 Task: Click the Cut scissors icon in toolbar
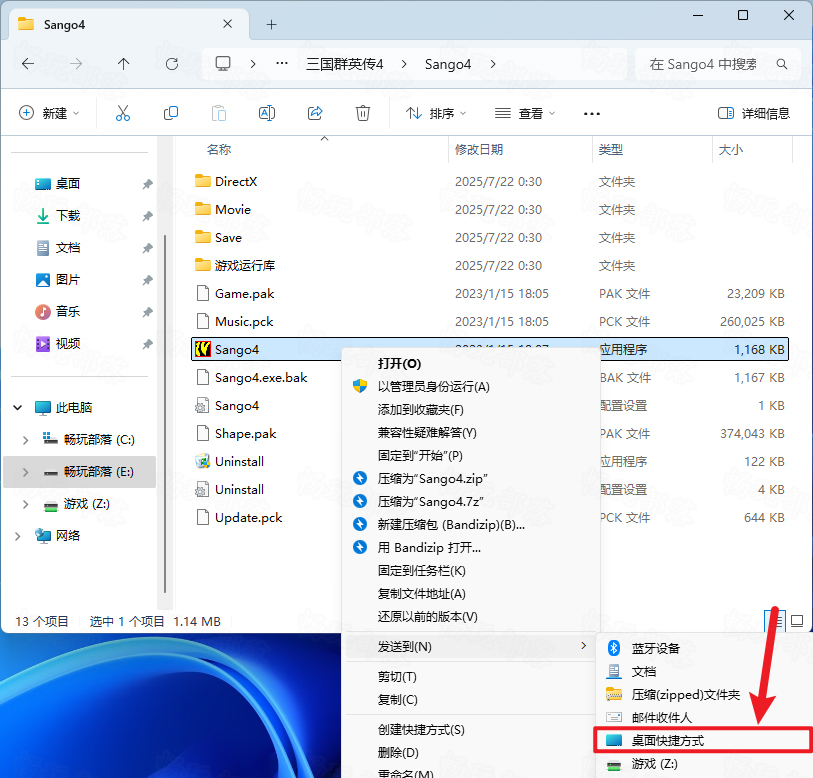(x=123, y=113)
